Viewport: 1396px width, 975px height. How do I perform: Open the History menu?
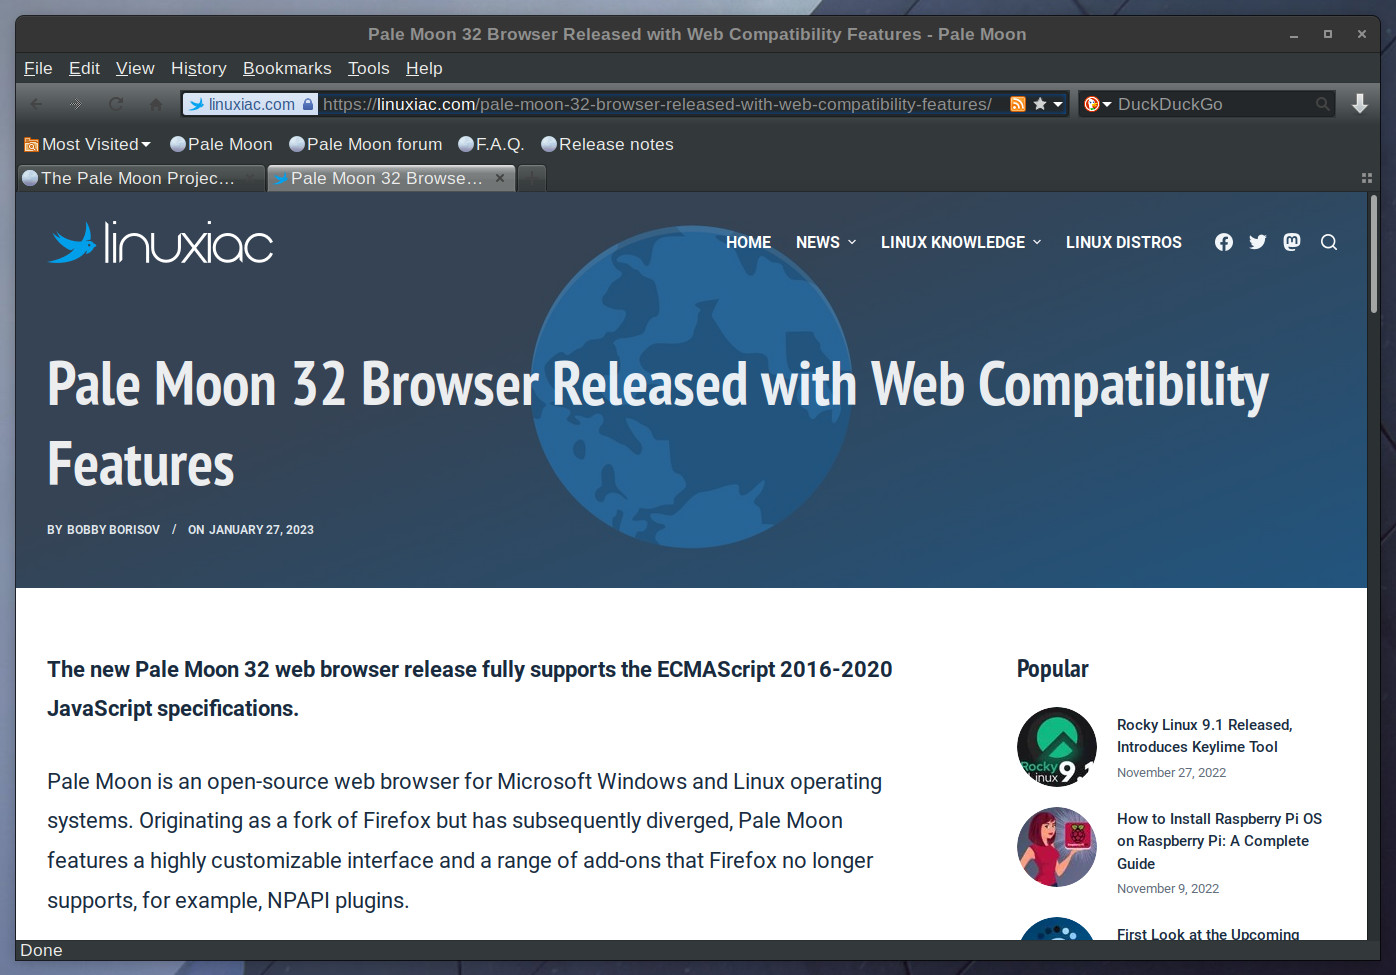(198, 68)
